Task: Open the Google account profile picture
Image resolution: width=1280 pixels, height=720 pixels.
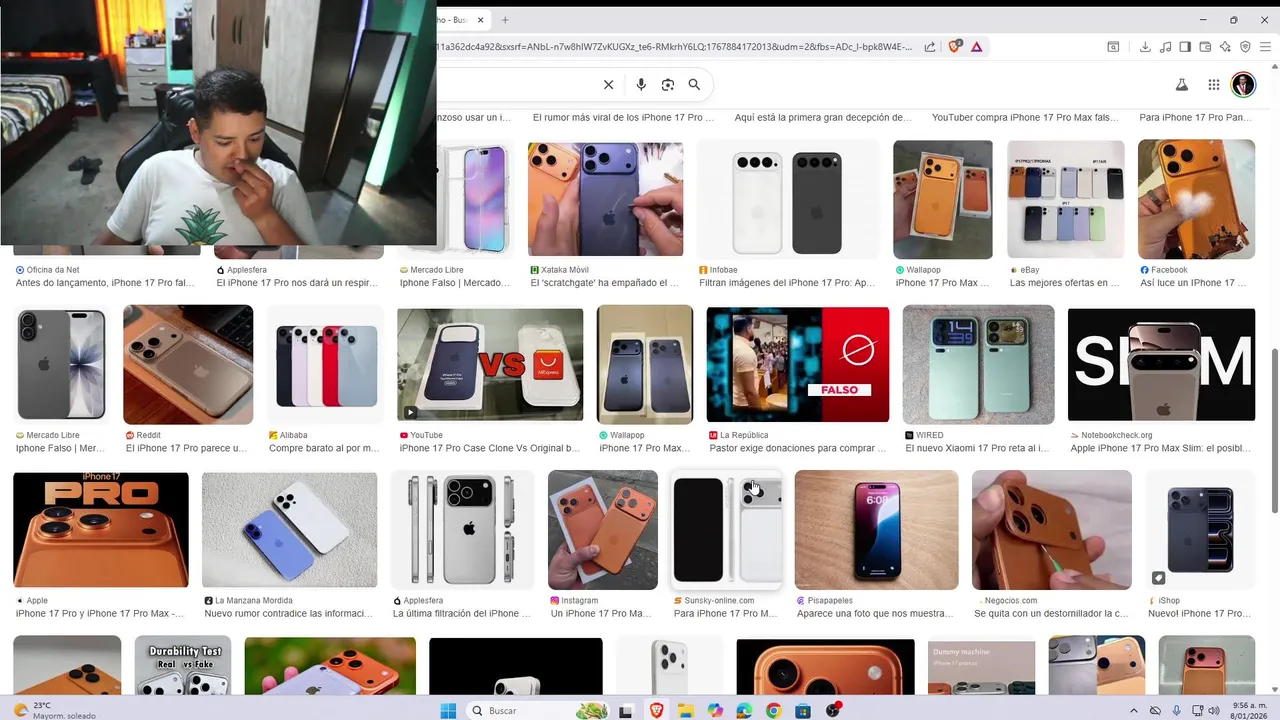Action: tap(1243, 84)
